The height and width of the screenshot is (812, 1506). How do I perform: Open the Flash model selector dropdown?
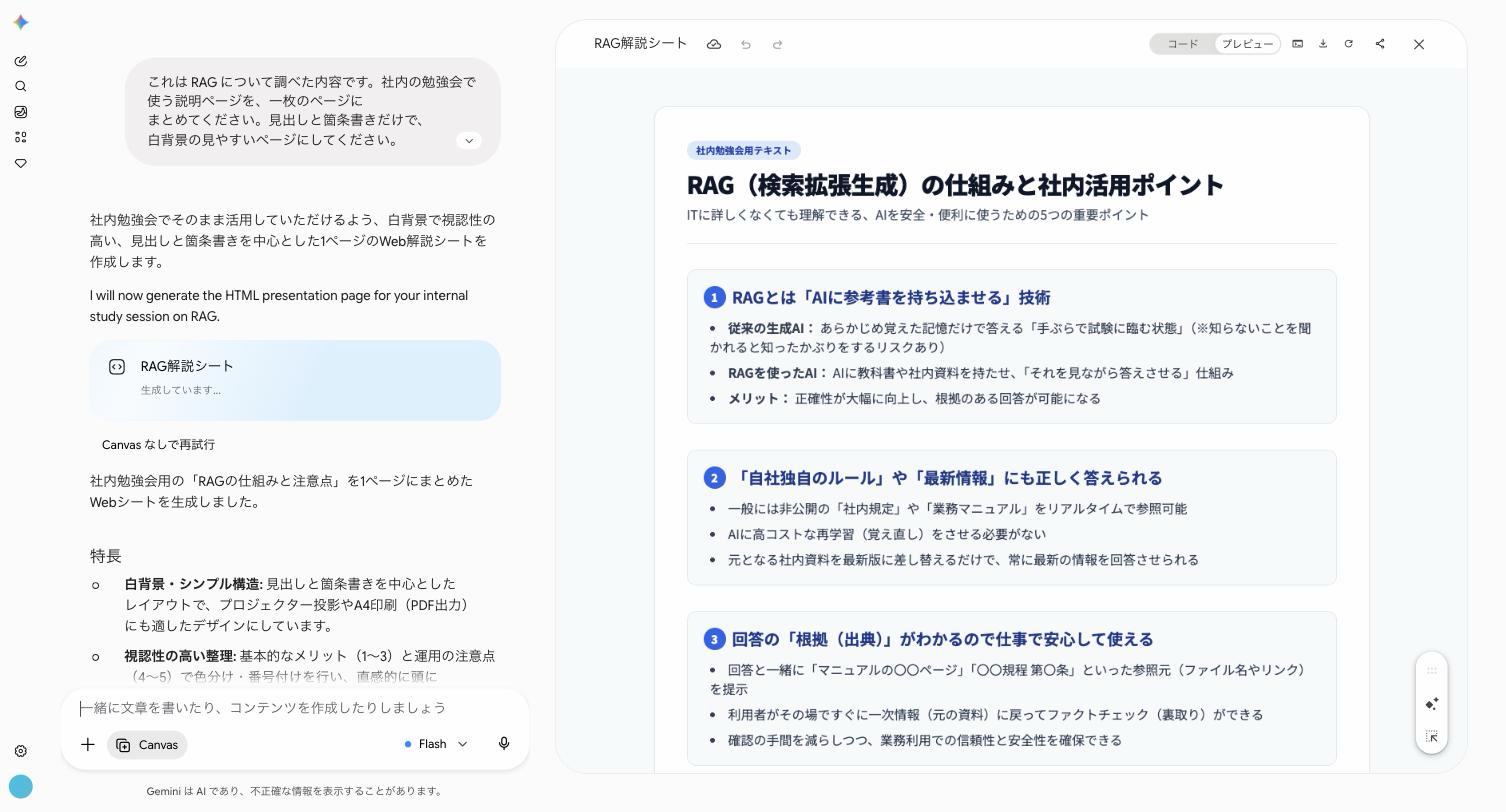[436, 744]
